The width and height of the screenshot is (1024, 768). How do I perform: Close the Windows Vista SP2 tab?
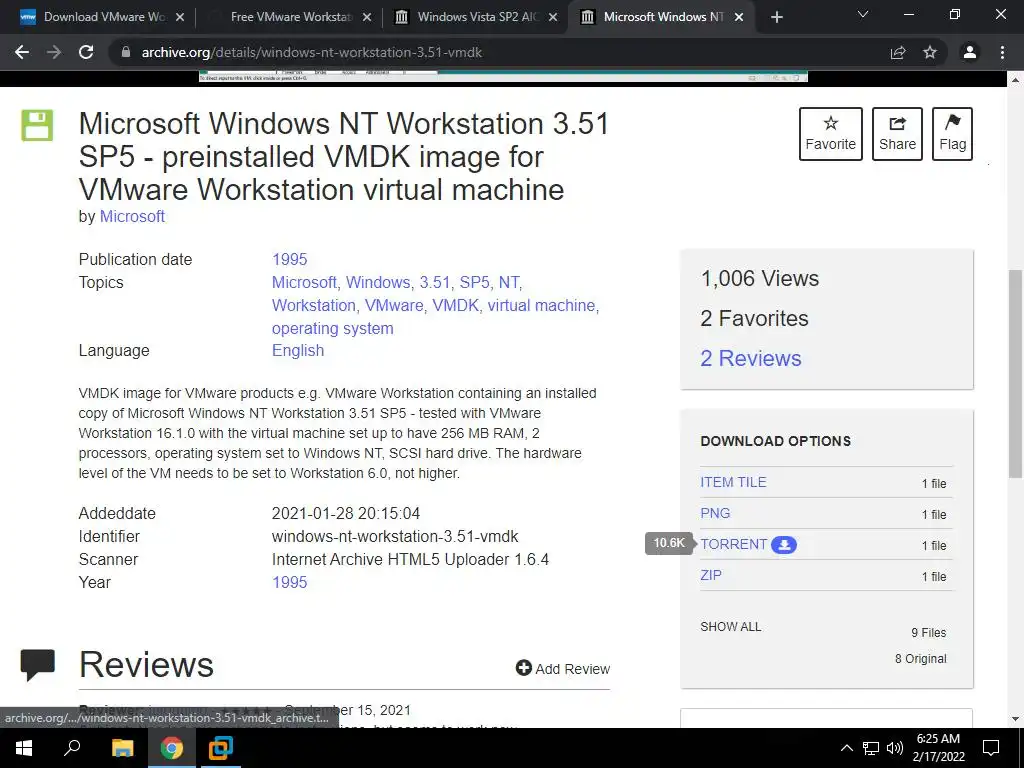pyautogui.click(x=552, y=18)
